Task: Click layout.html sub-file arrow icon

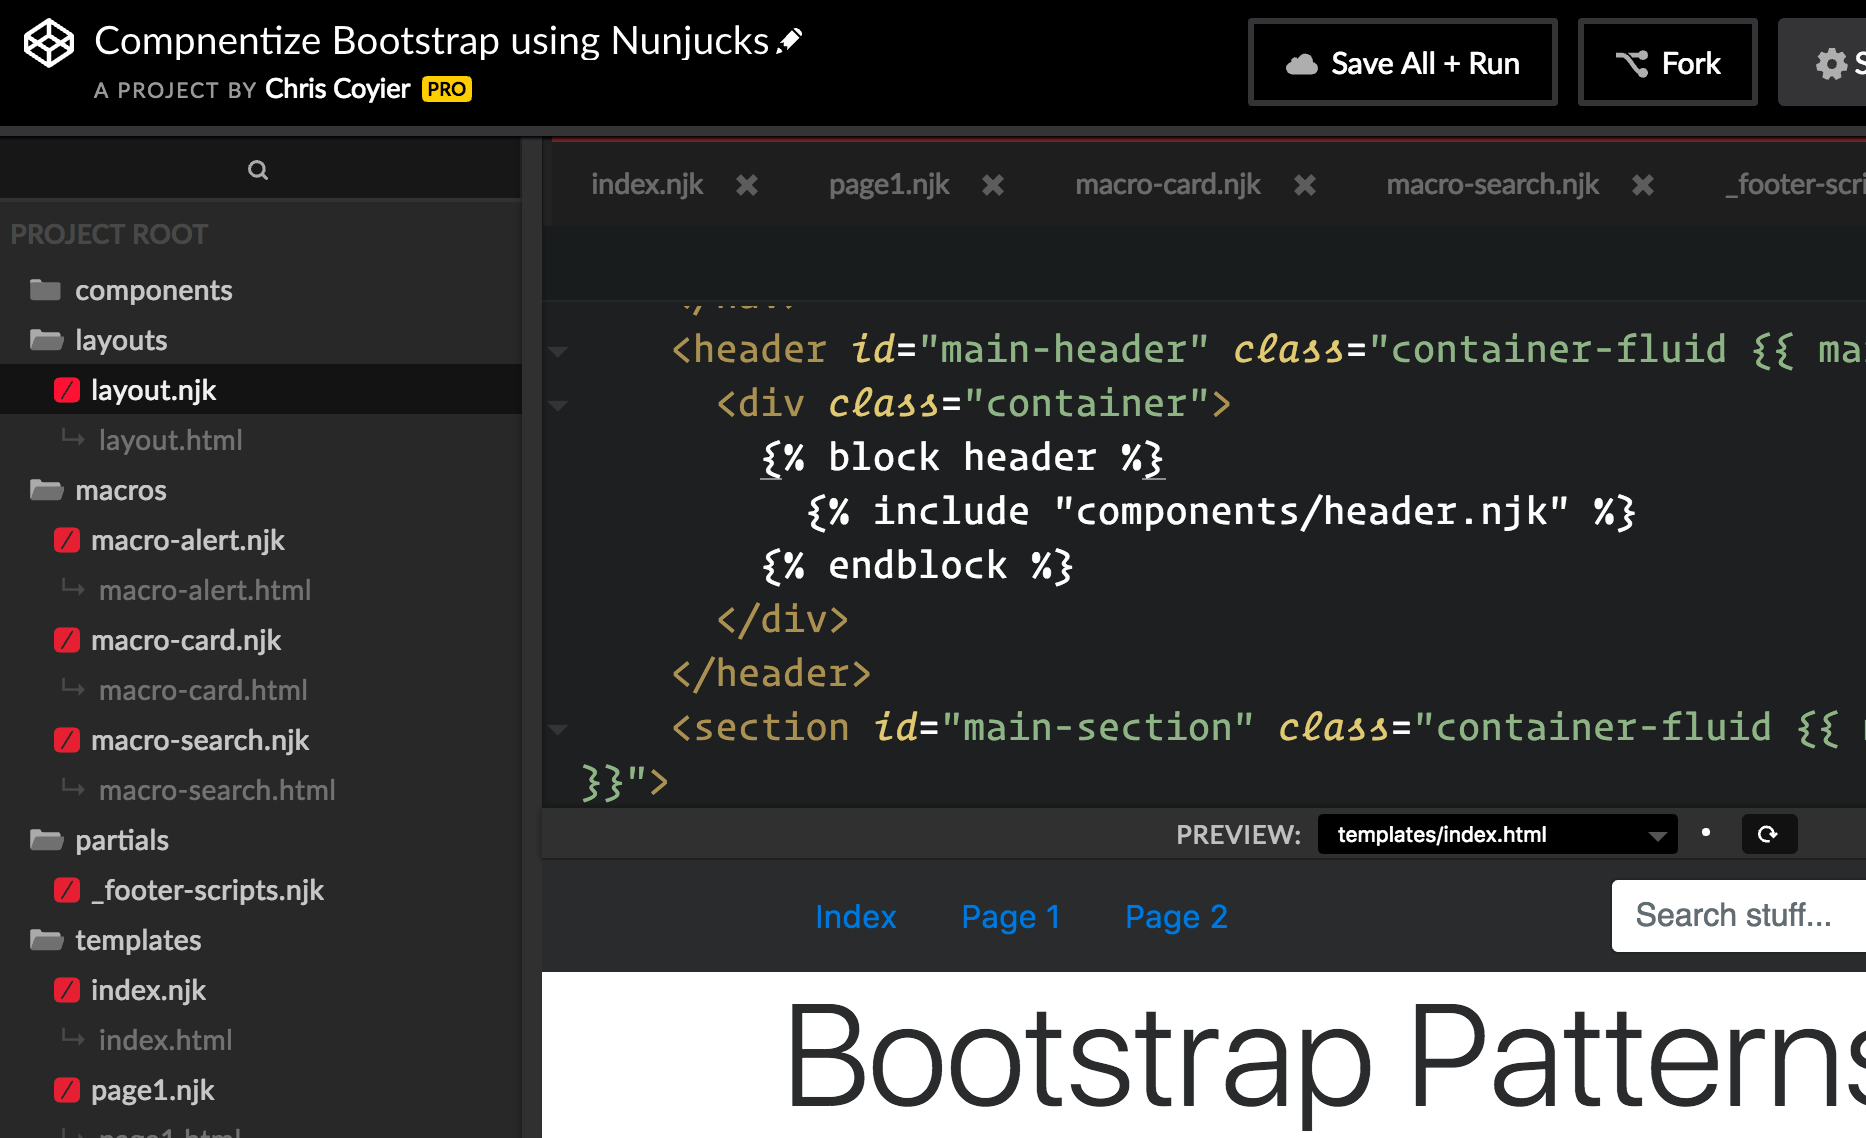Action: tap(73, 438)
